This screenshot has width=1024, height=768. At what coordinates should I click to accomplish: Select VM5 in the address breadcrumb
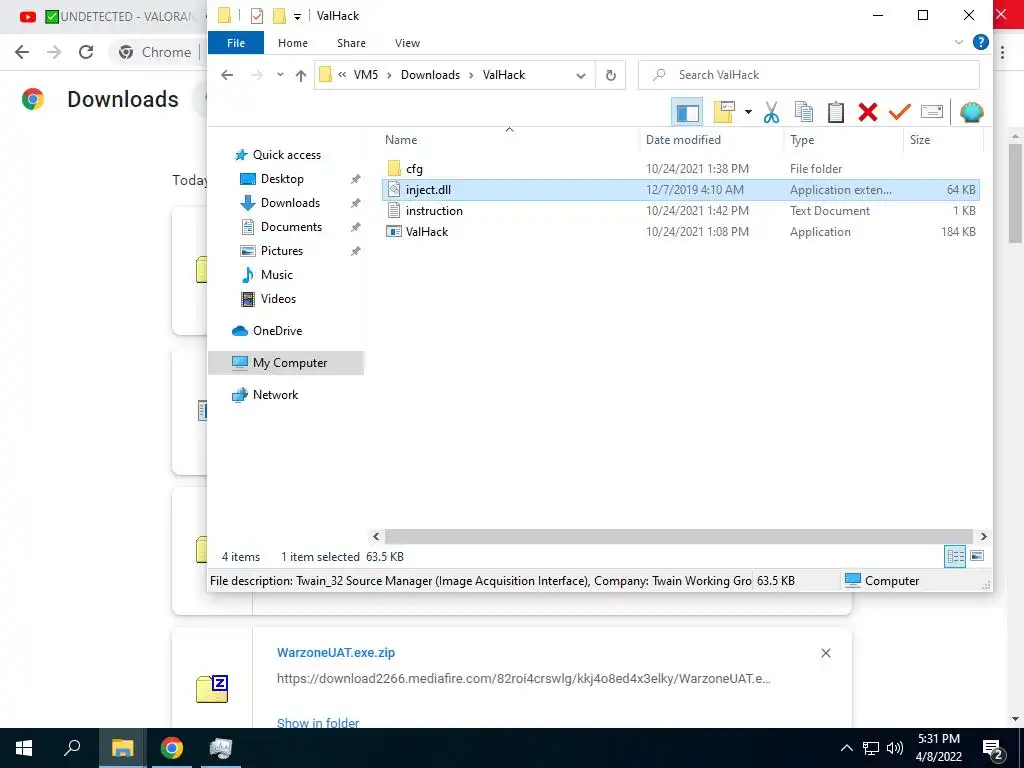[366, 75]
